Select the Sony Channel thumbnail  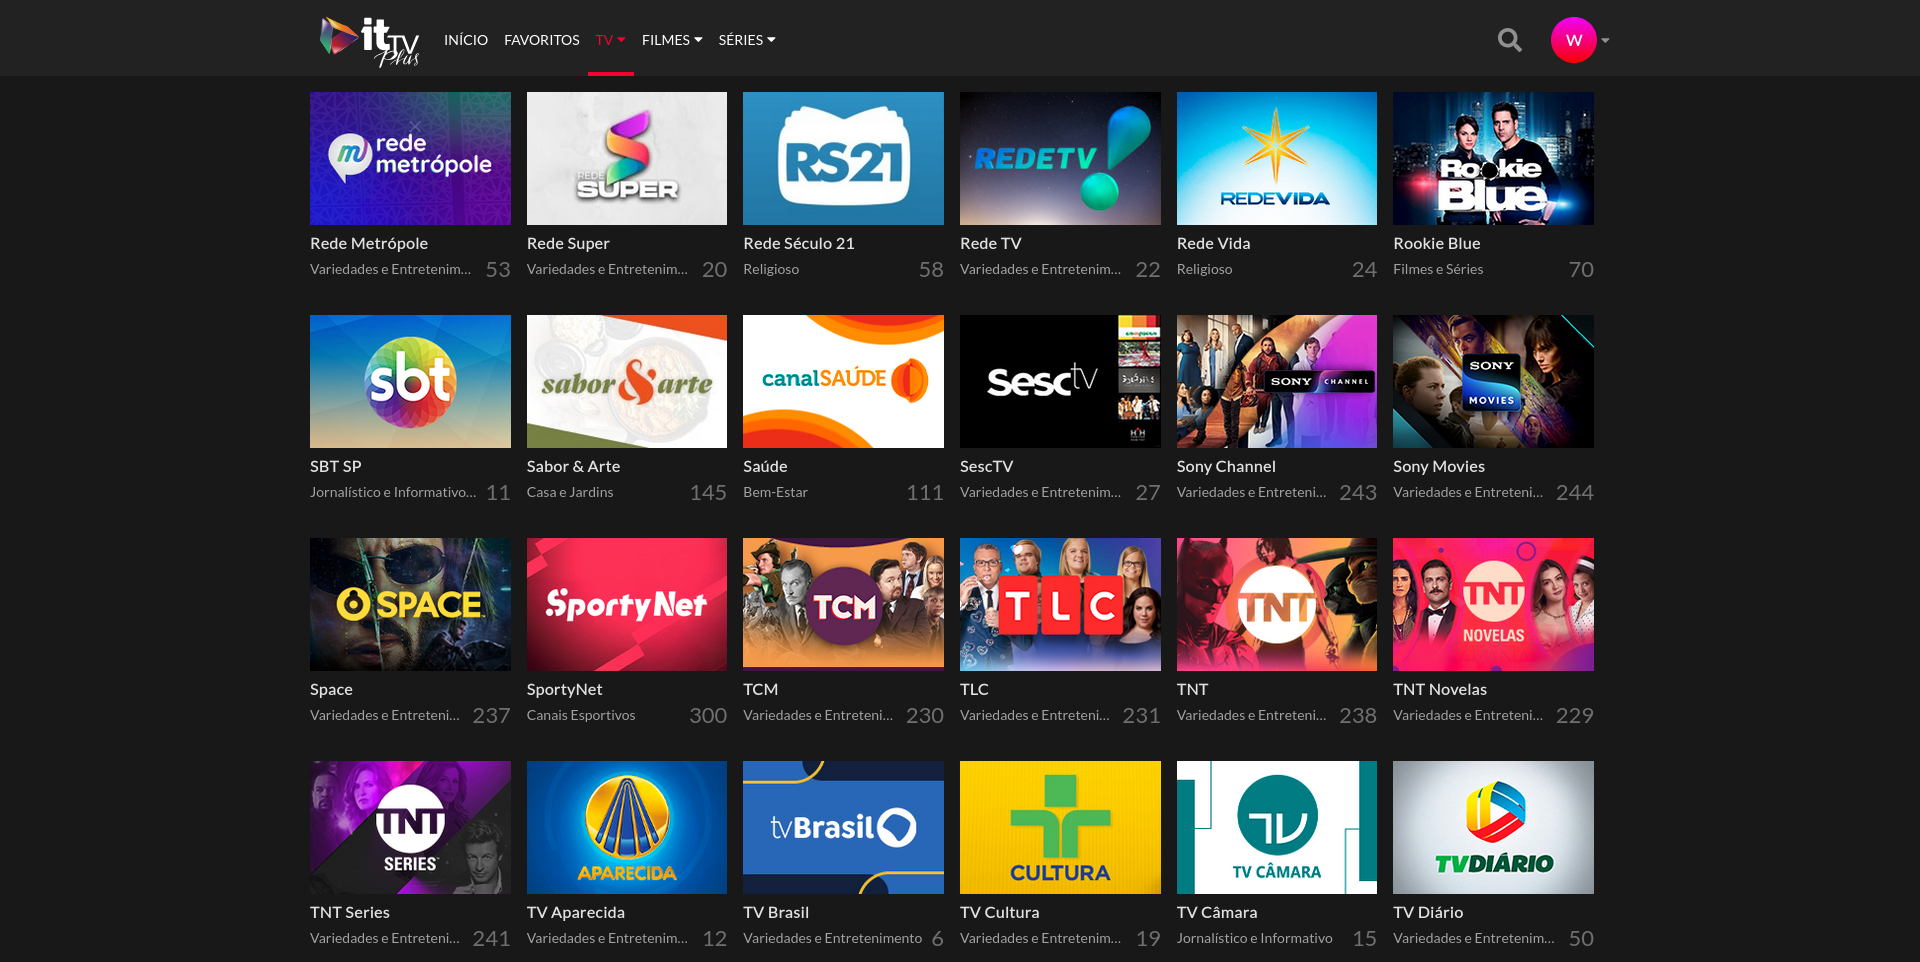point(1277,381)
